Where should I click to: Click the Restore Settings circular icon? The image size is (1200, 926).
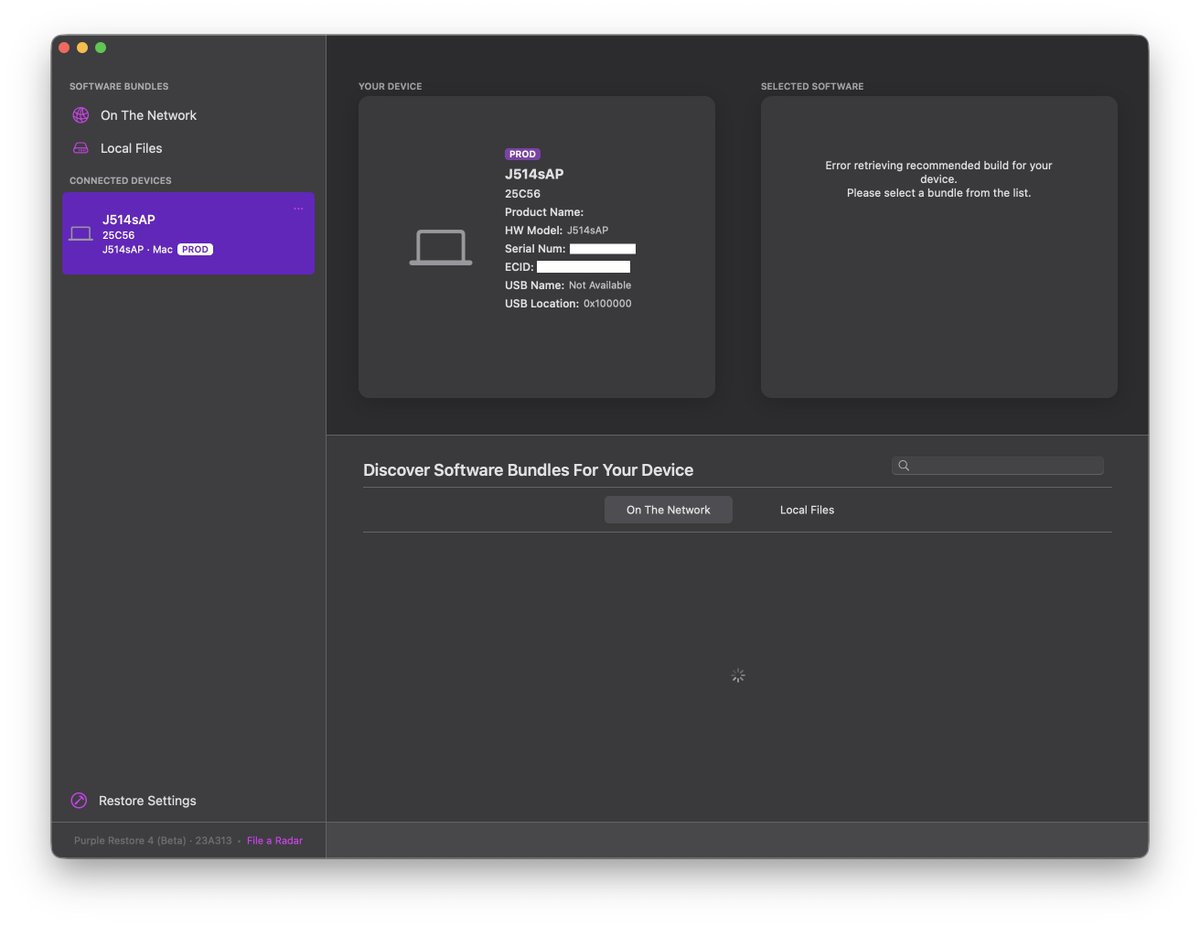(x=79, y=801)
